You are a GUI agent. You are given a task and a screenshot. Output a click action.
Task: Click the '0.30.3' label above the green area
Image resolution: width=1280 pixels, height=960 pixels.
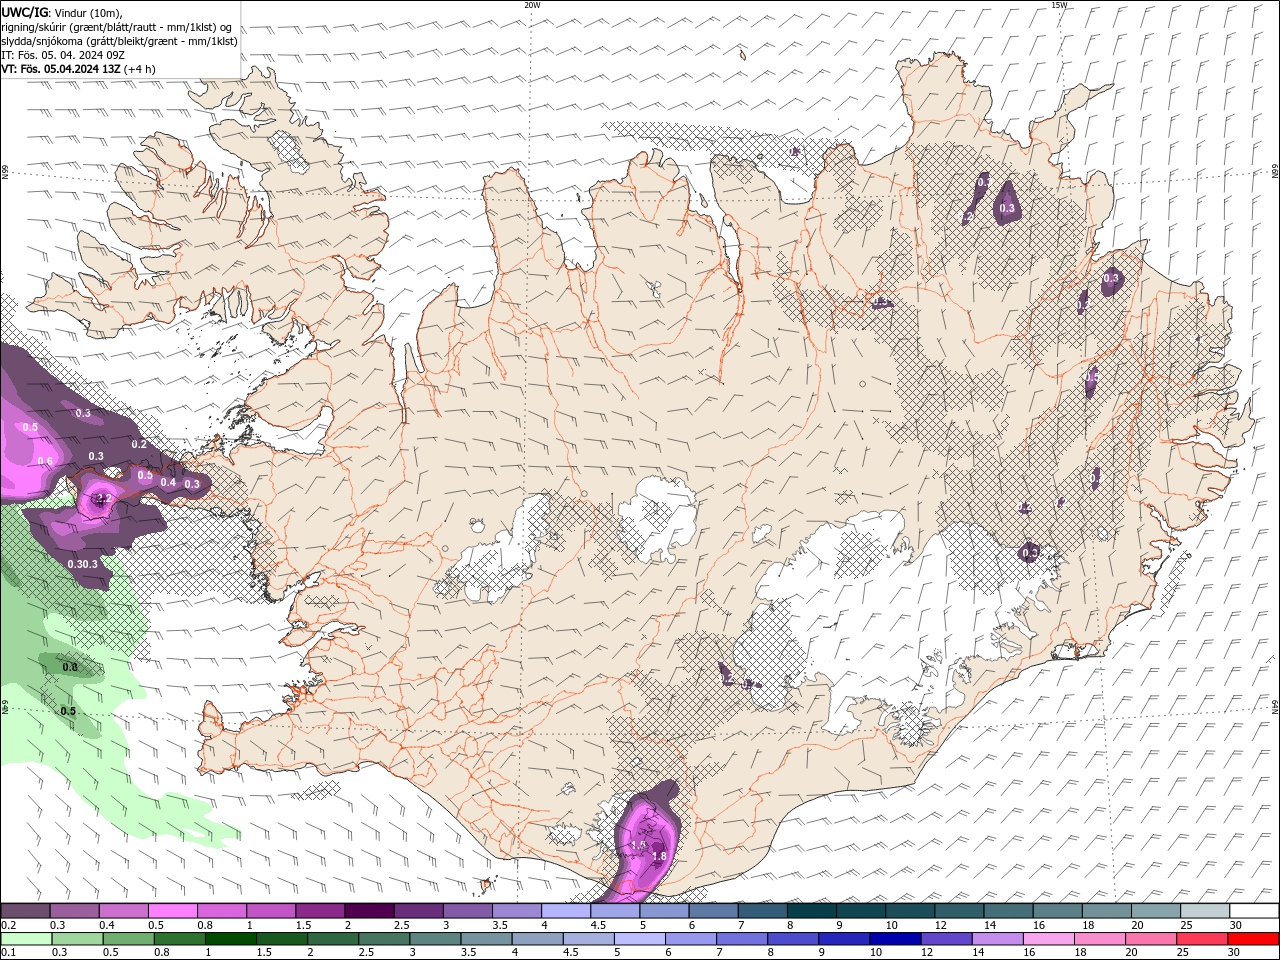(x=83, y=564)
